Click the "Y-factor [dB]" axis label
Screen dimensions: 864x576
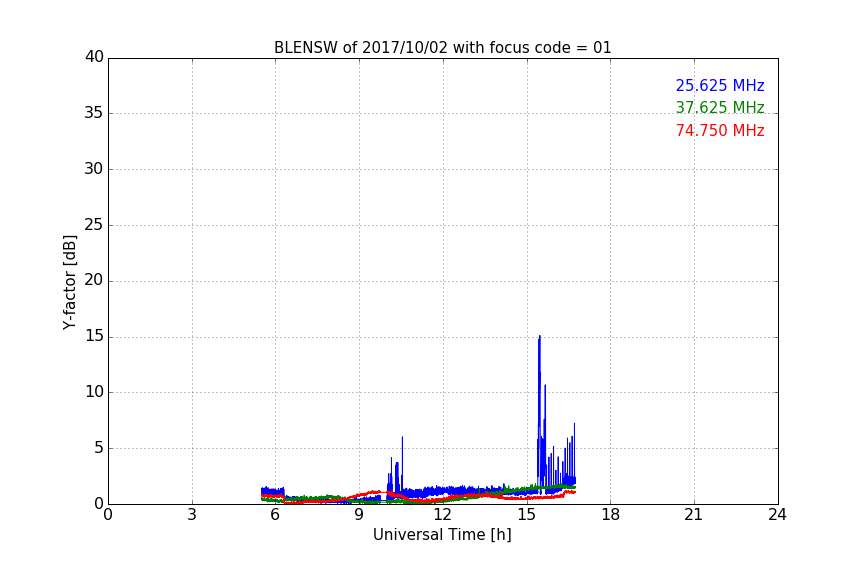click(69, 282)
